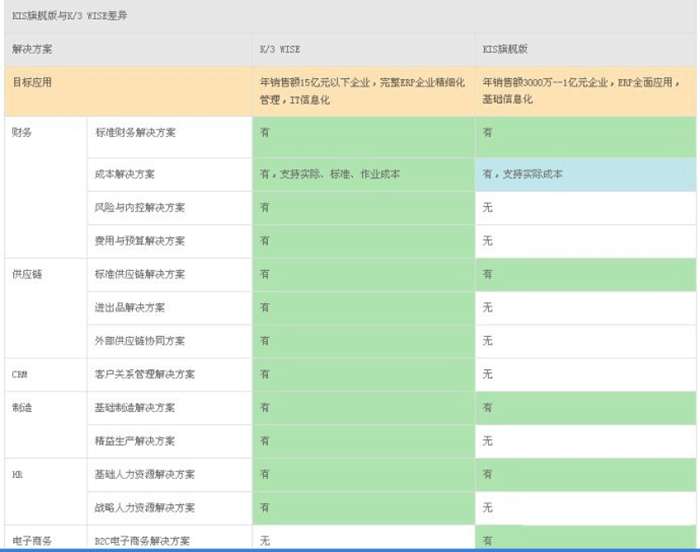Viewport: 700px width, 552px height.
Task: Click "风险与内控解决方案" row label
Action: click(140, 208)
